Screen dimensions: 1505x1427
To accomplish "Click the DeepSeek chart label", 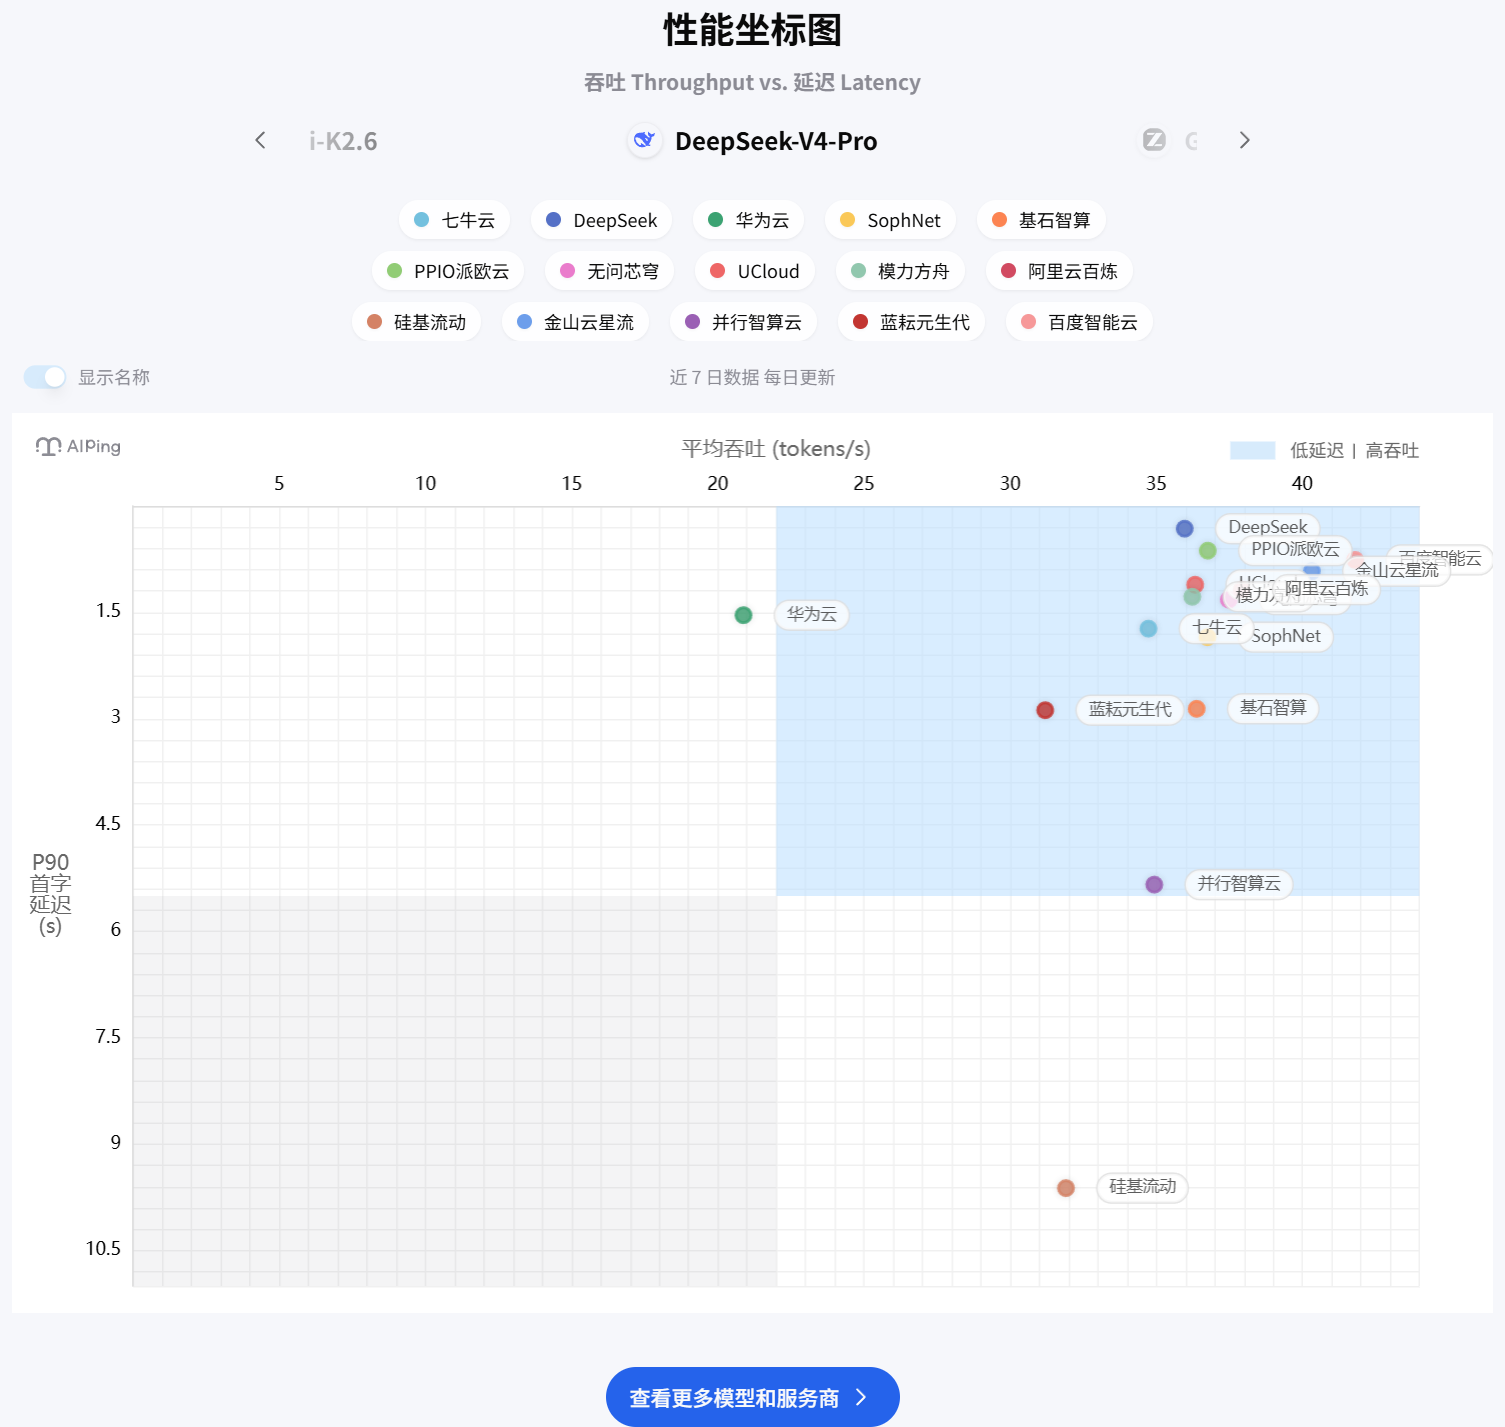I will [x=1268, y=527].
